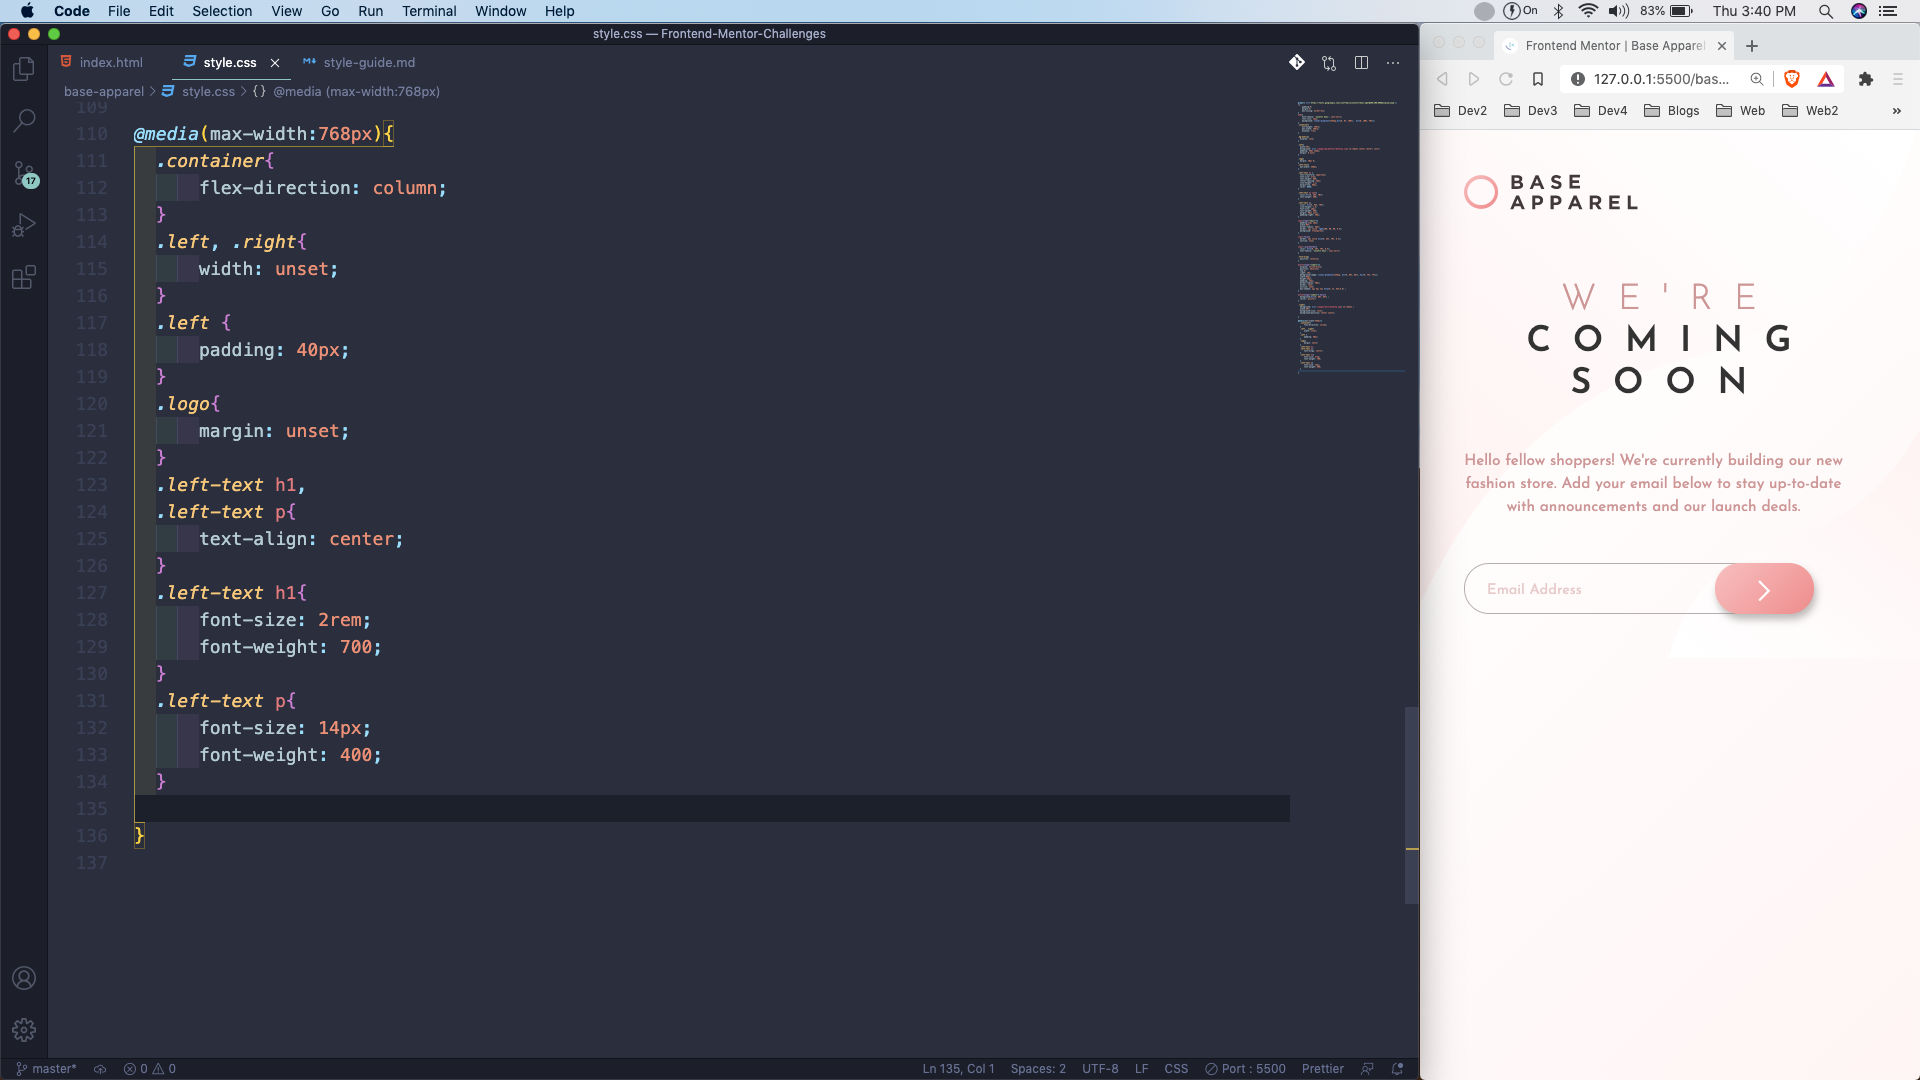
Task: Switch to the index.html tab
Action: point(102,62)
